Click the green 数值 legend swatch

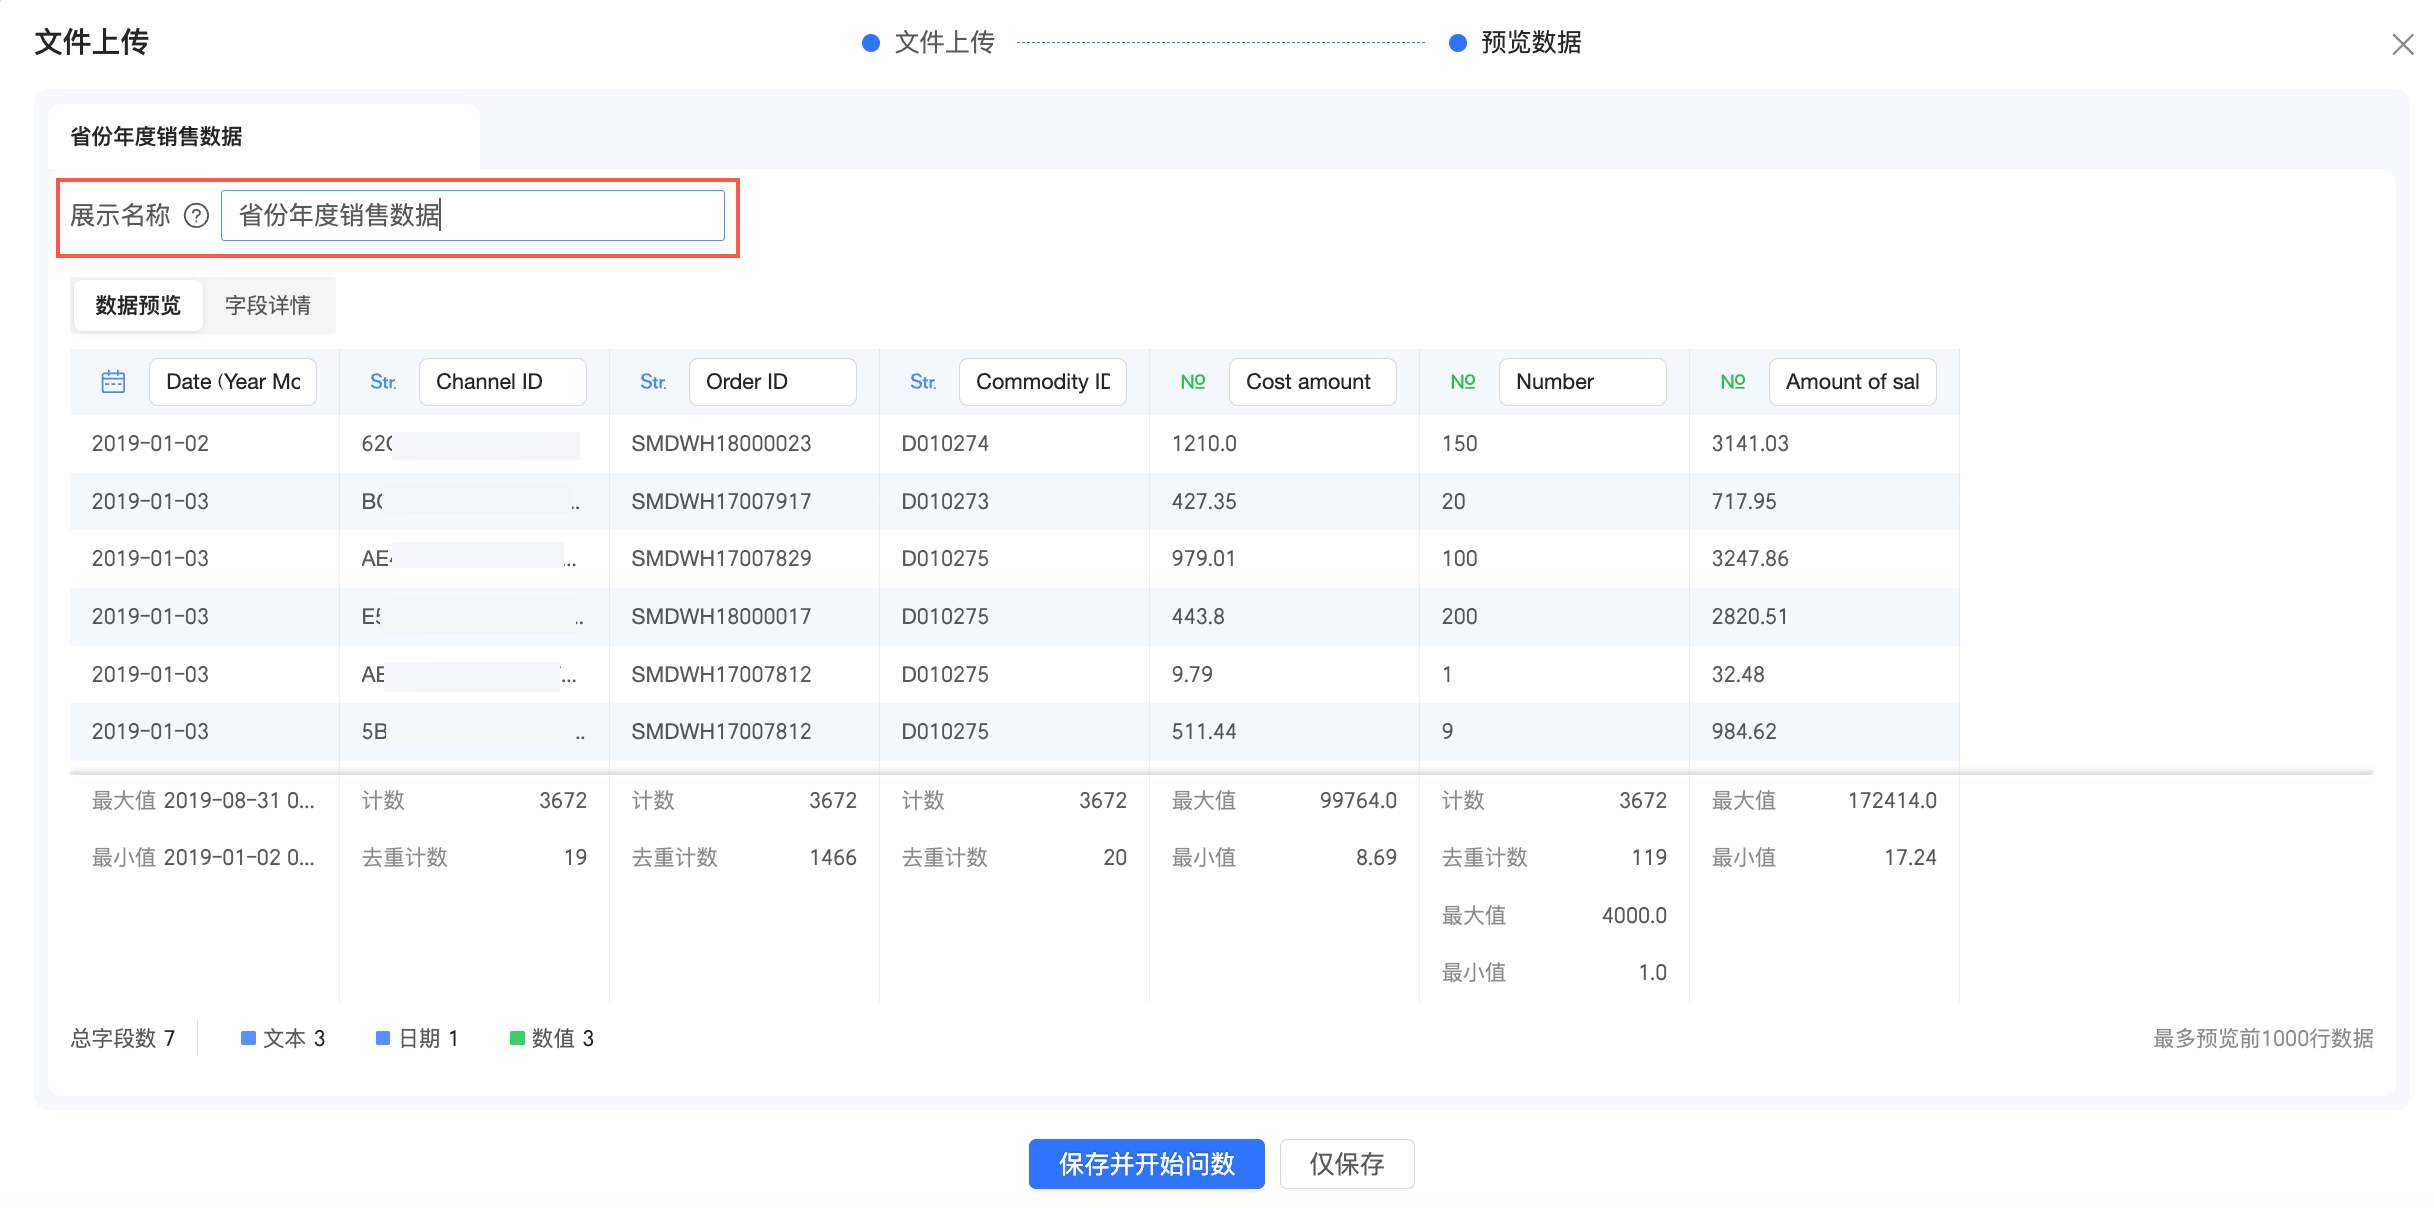[517, 1038]
